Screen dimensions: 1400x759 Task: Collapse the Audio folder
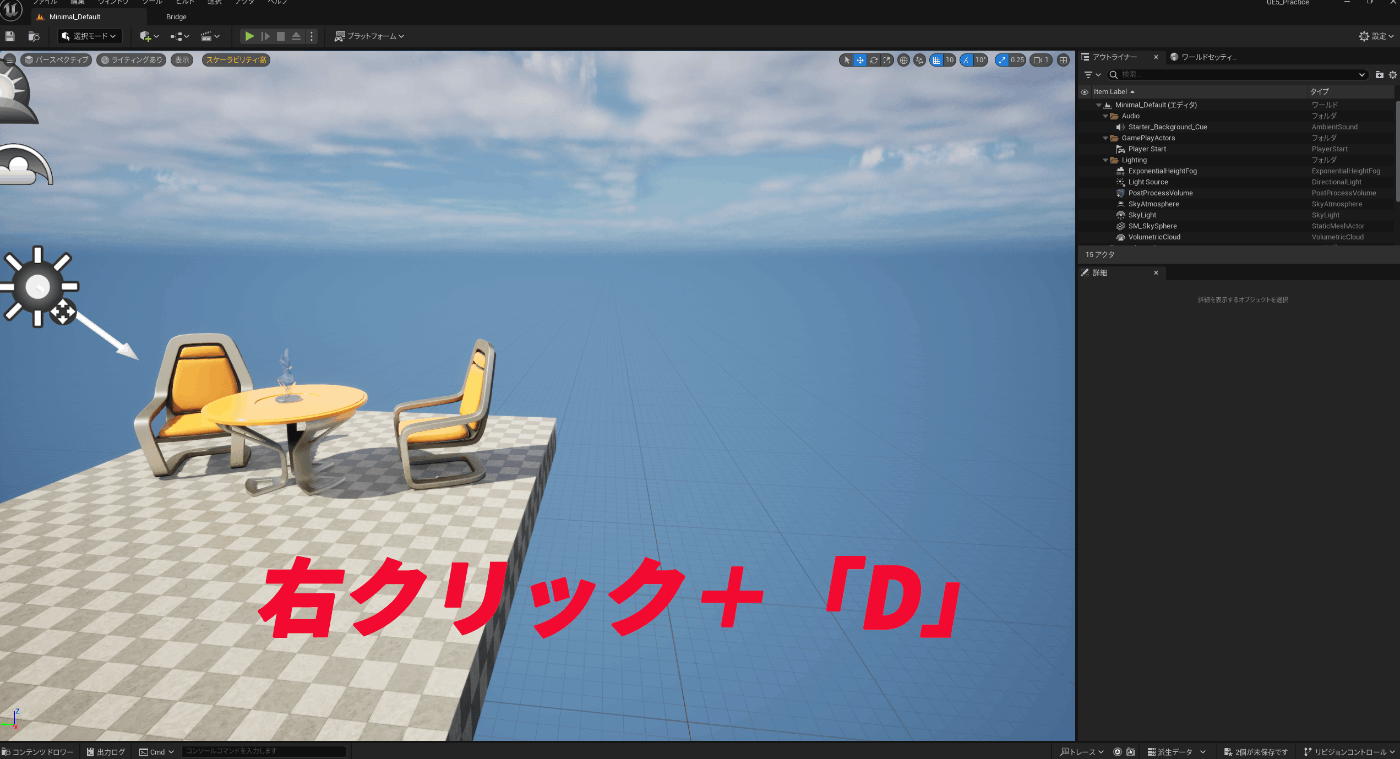[x=1105, y=116]
